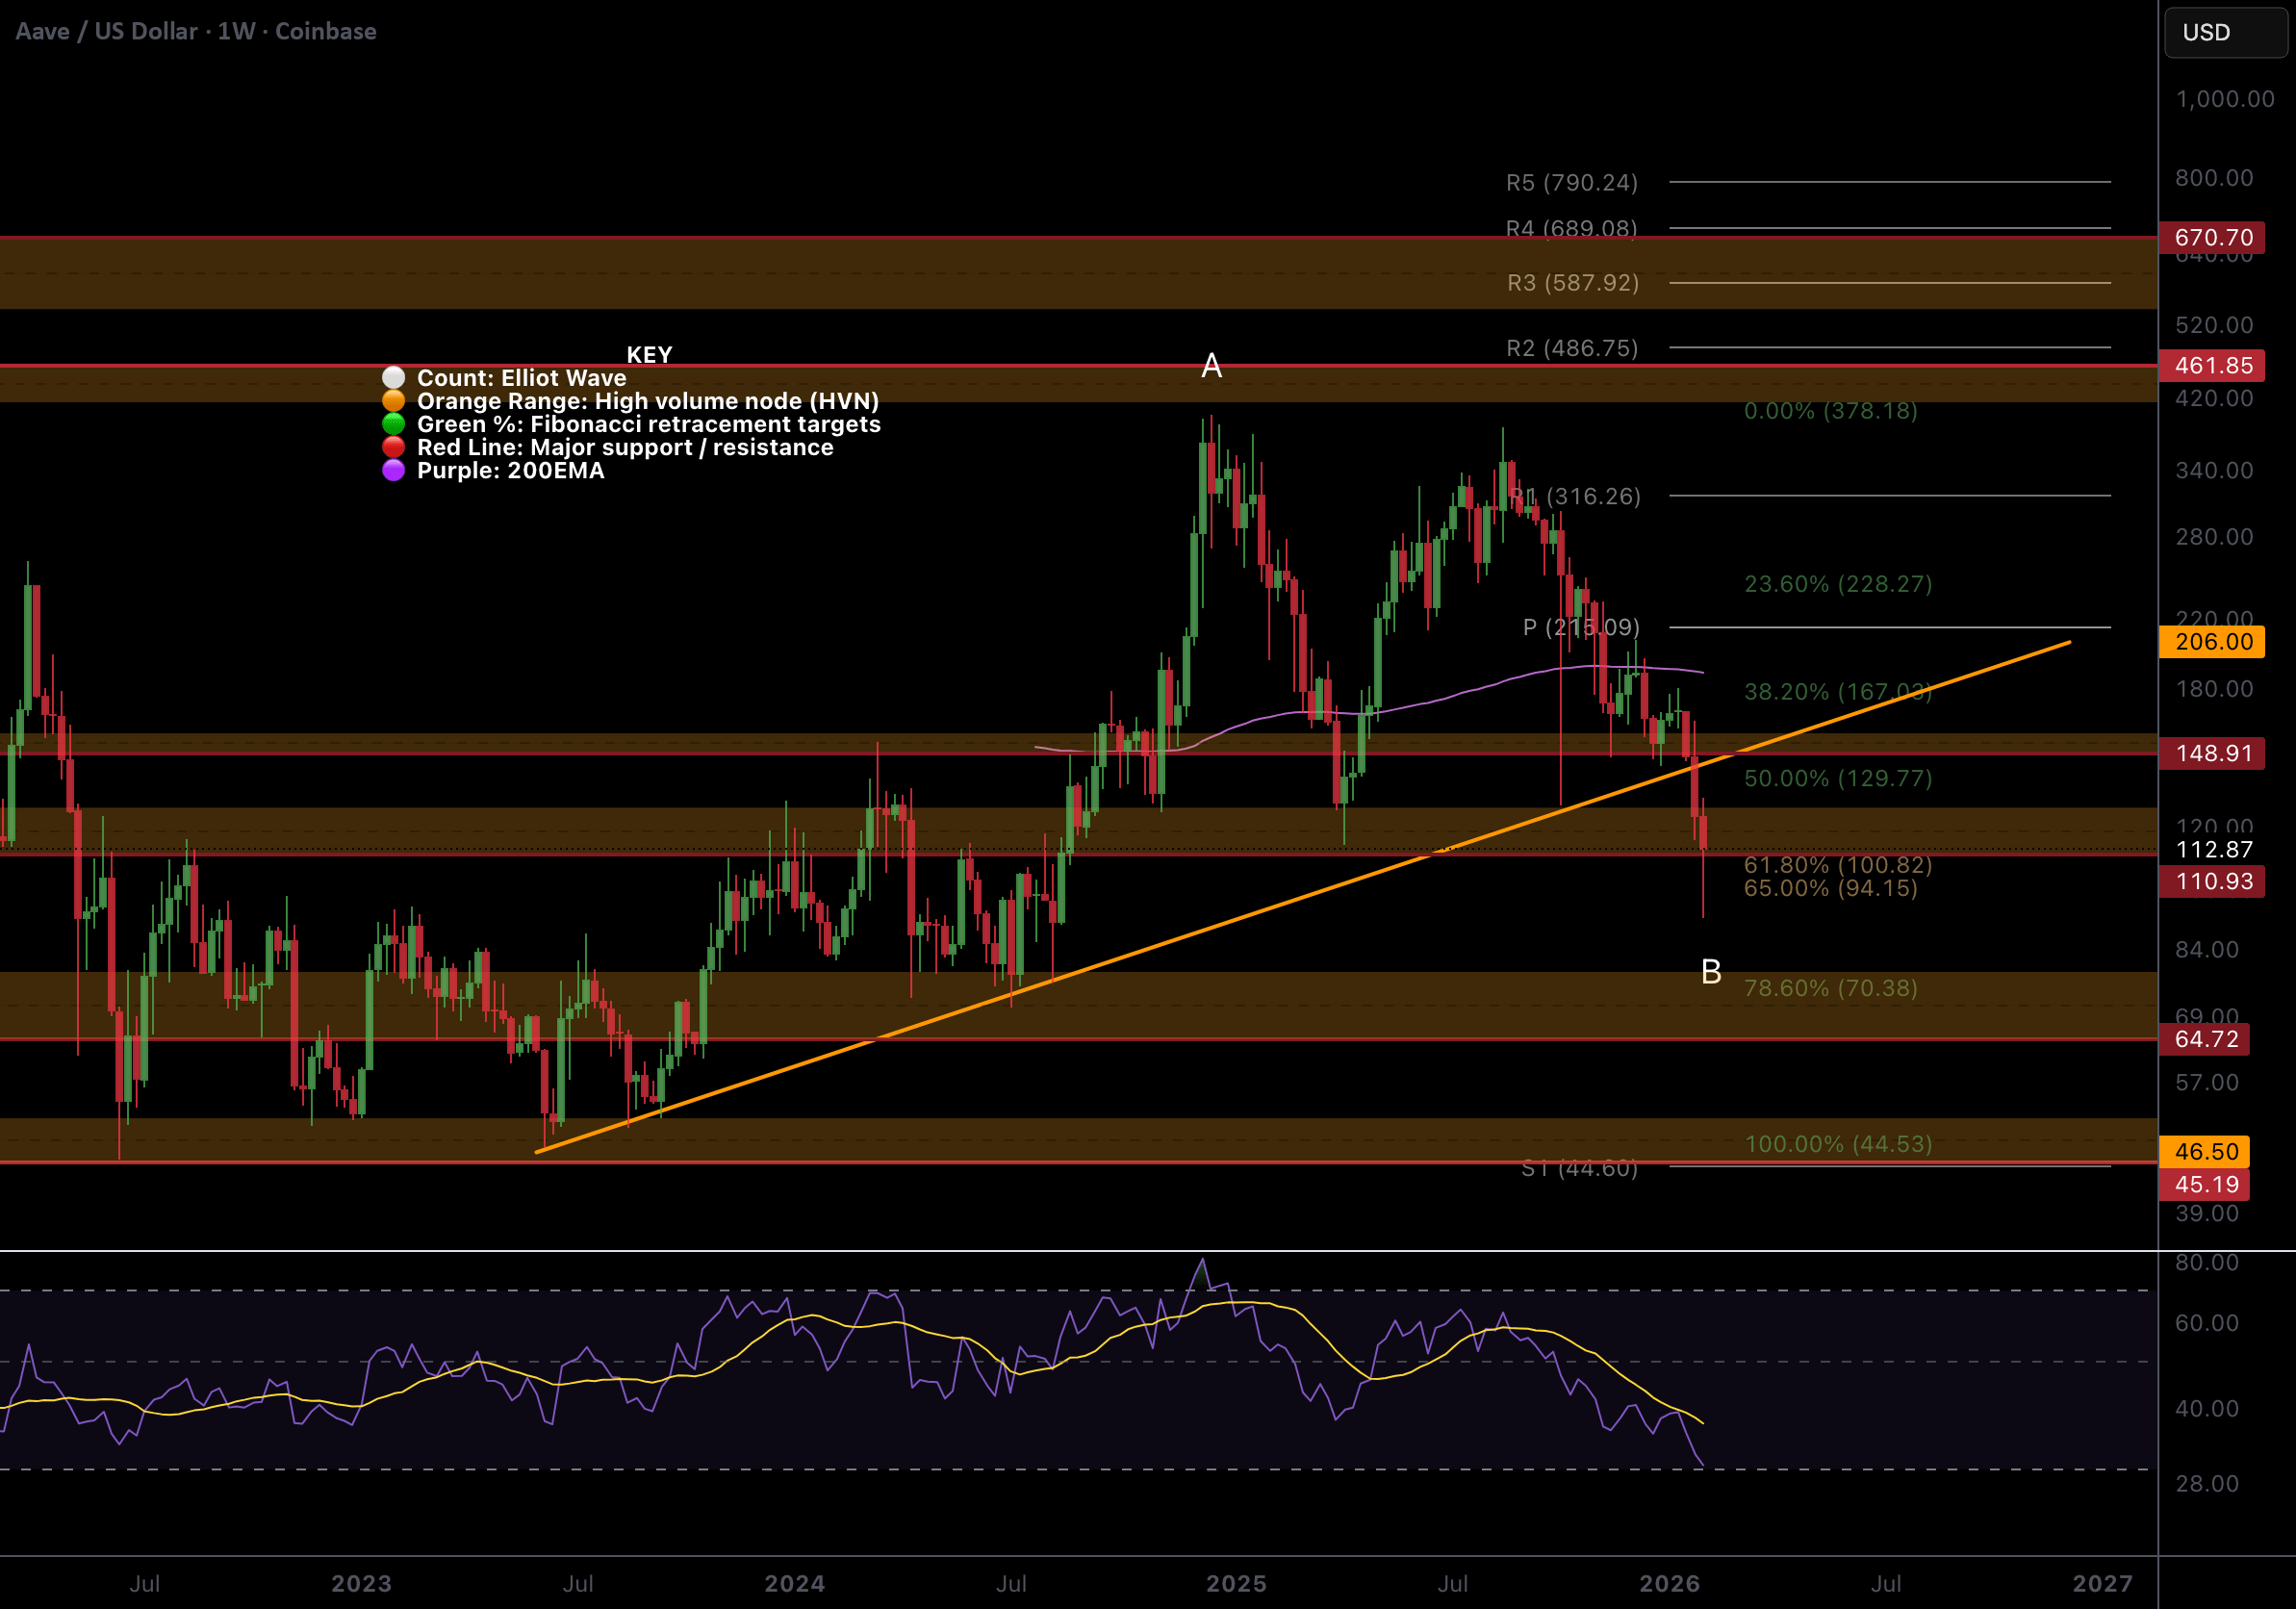2296x1609 pixels.
Task: Click the red 670.70 price tag
Action: pos(2212,238)
